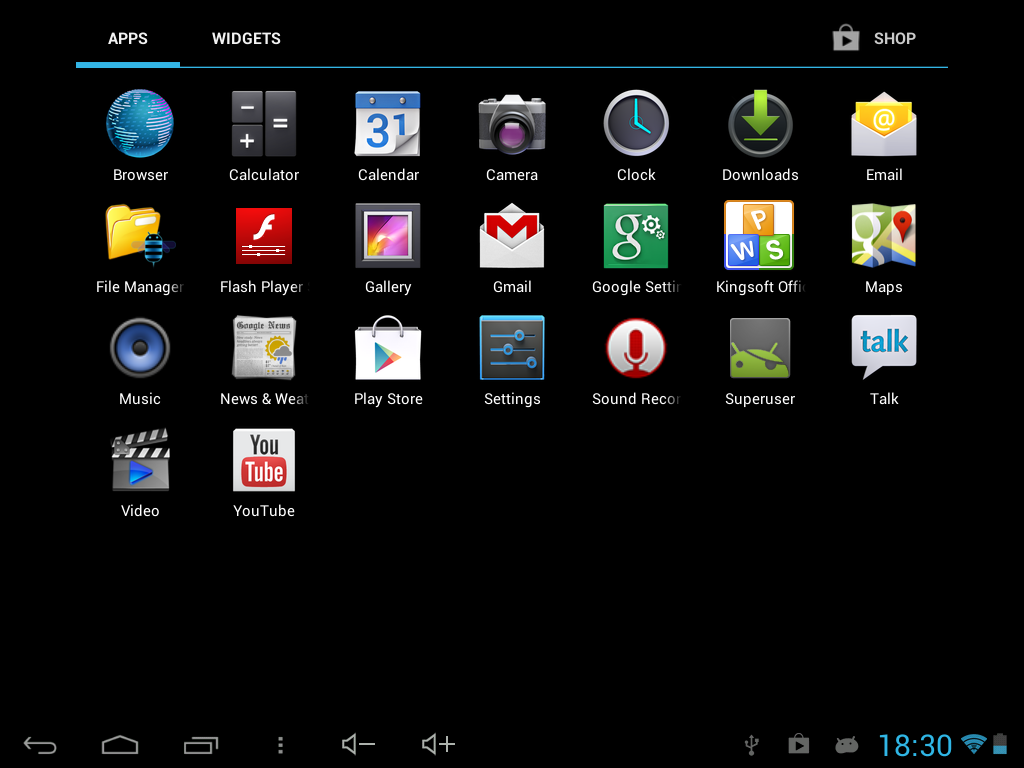The image size is (1024, 768).
Task: Start the Camera app
Action: 512,136
